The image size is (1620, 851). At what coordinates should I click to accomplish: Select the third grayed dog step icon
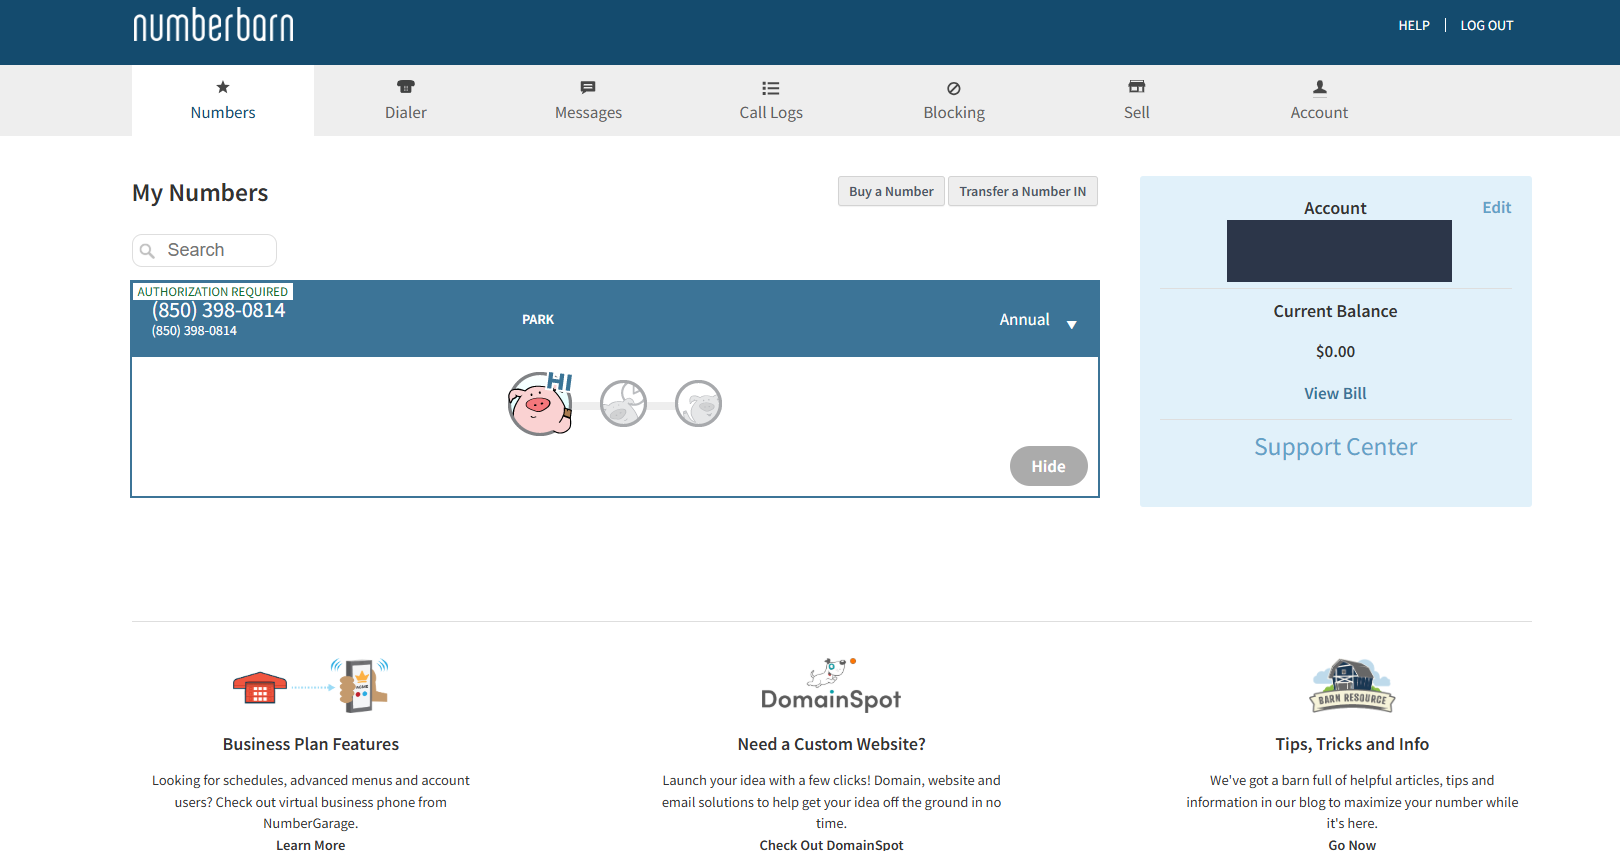pyautogui.click(x=698, y=404)
